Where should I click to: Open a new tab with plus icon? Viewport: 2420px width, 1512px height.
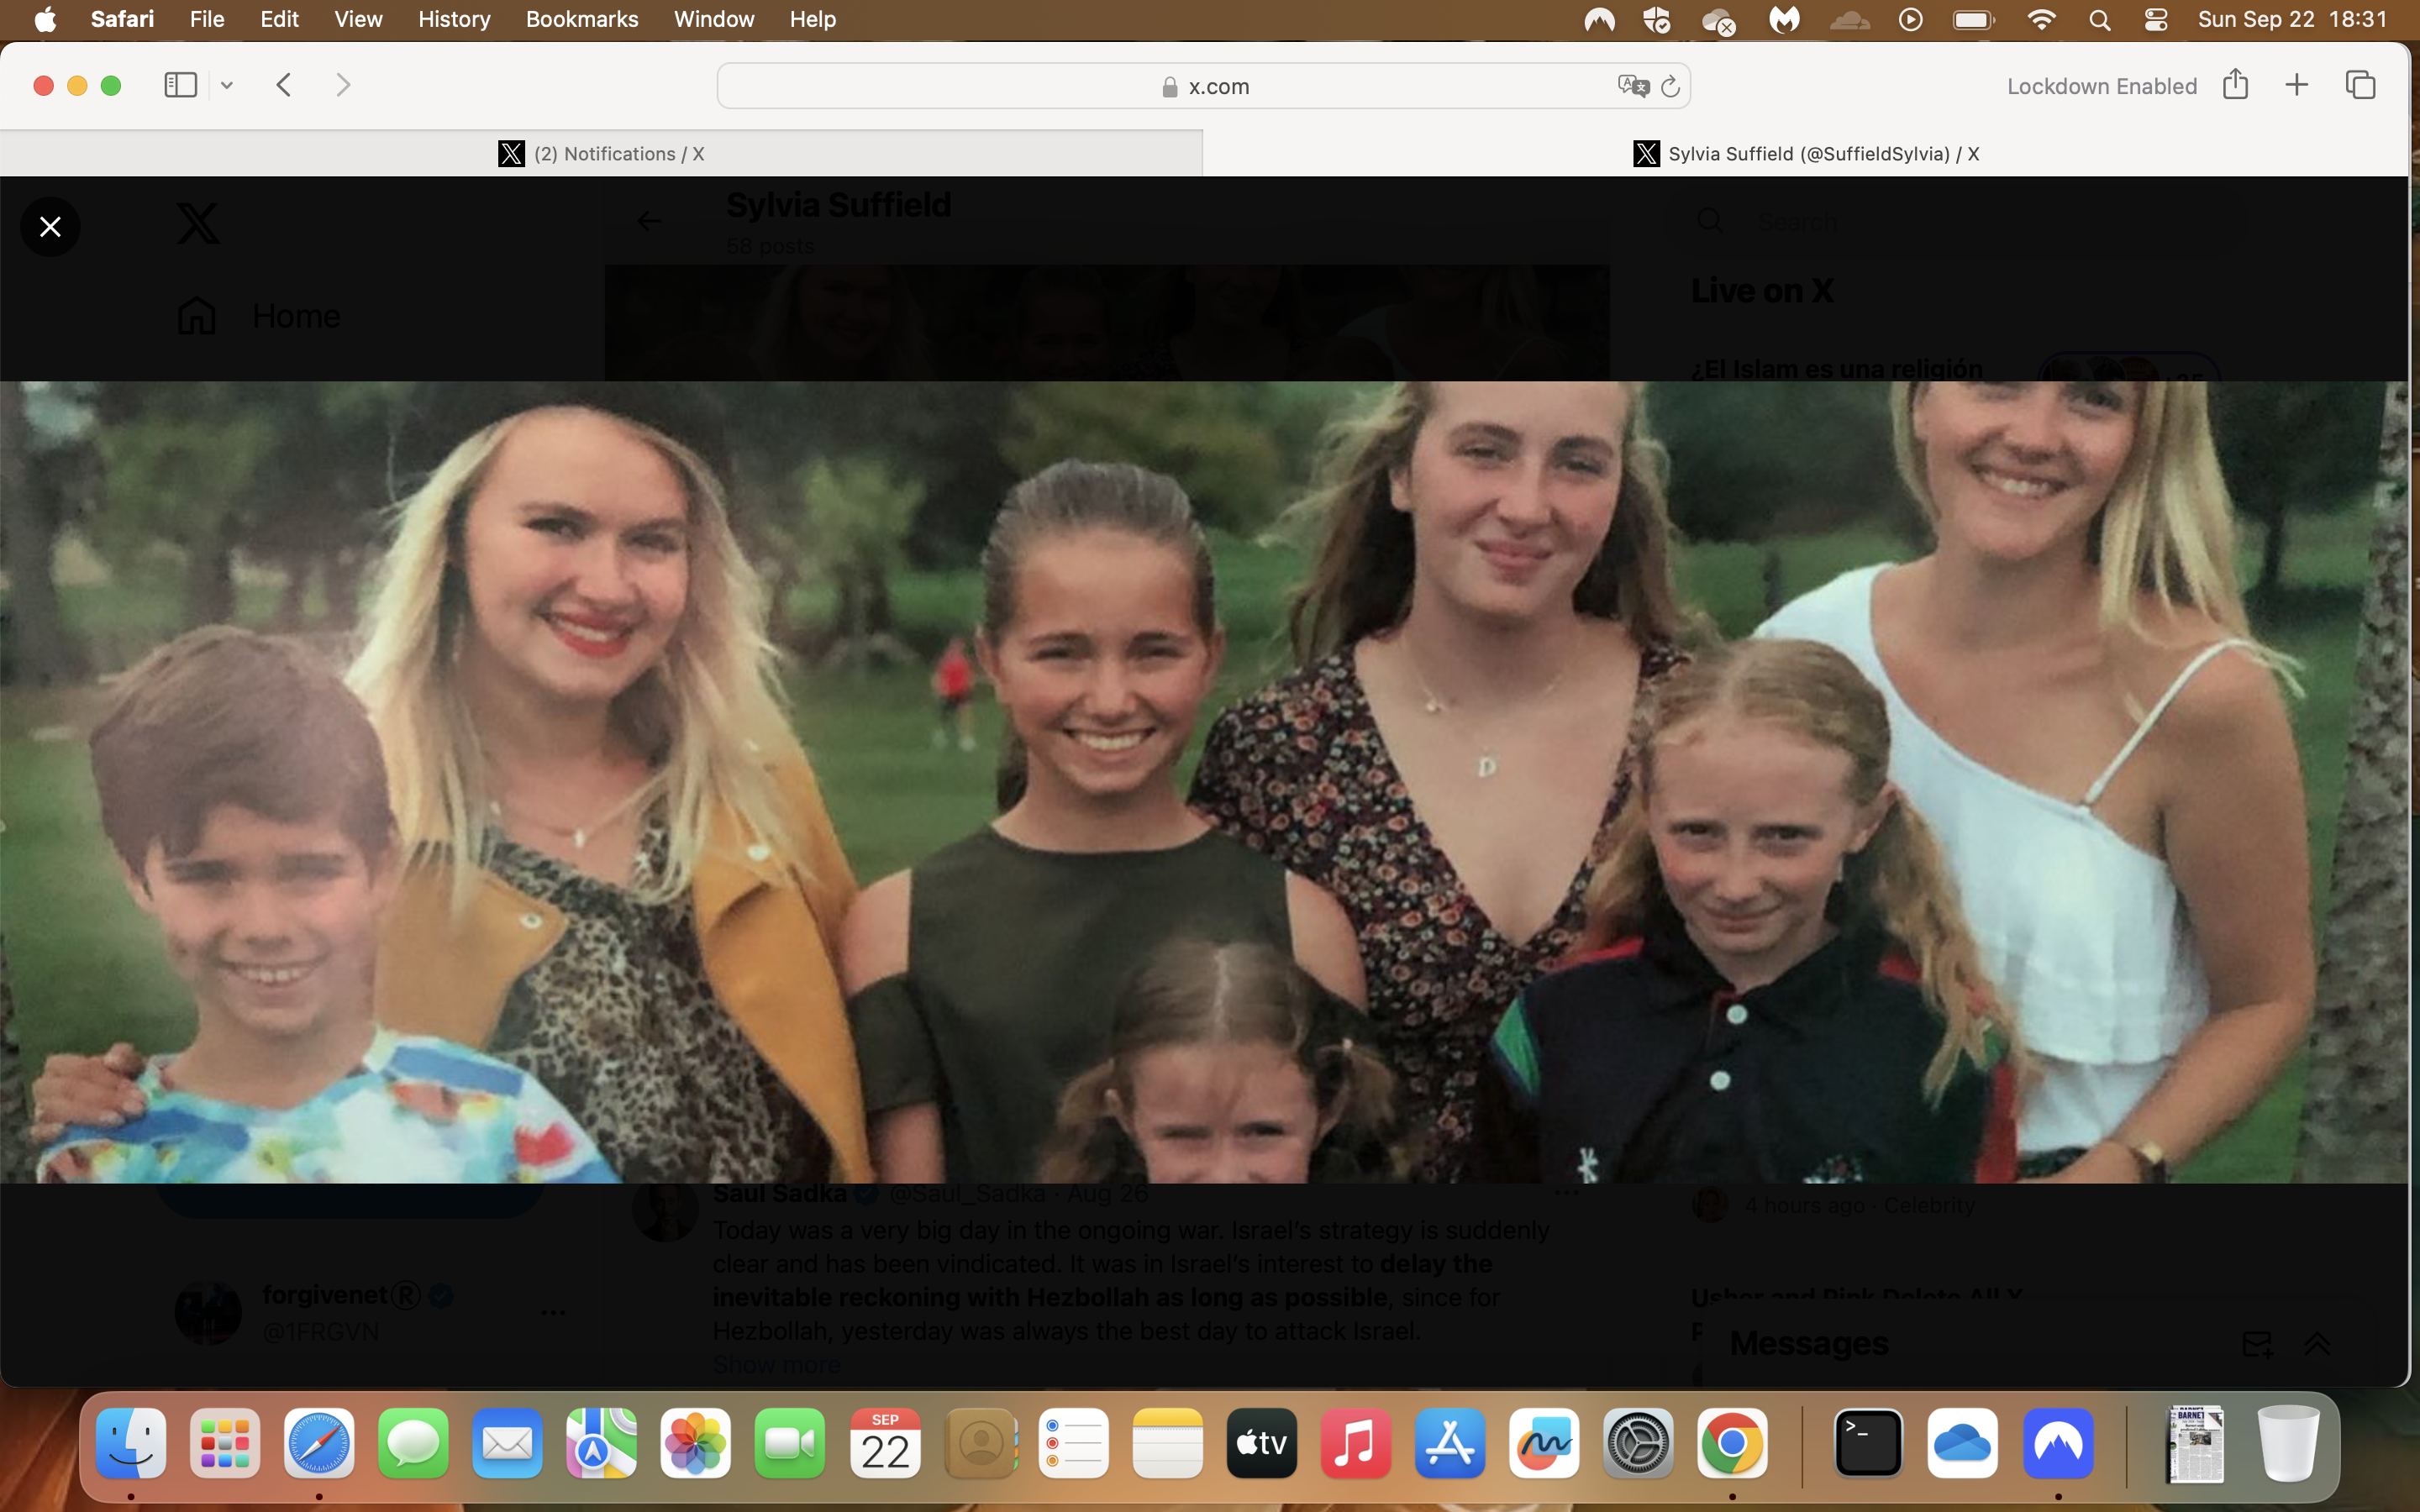click(2297, 85)
